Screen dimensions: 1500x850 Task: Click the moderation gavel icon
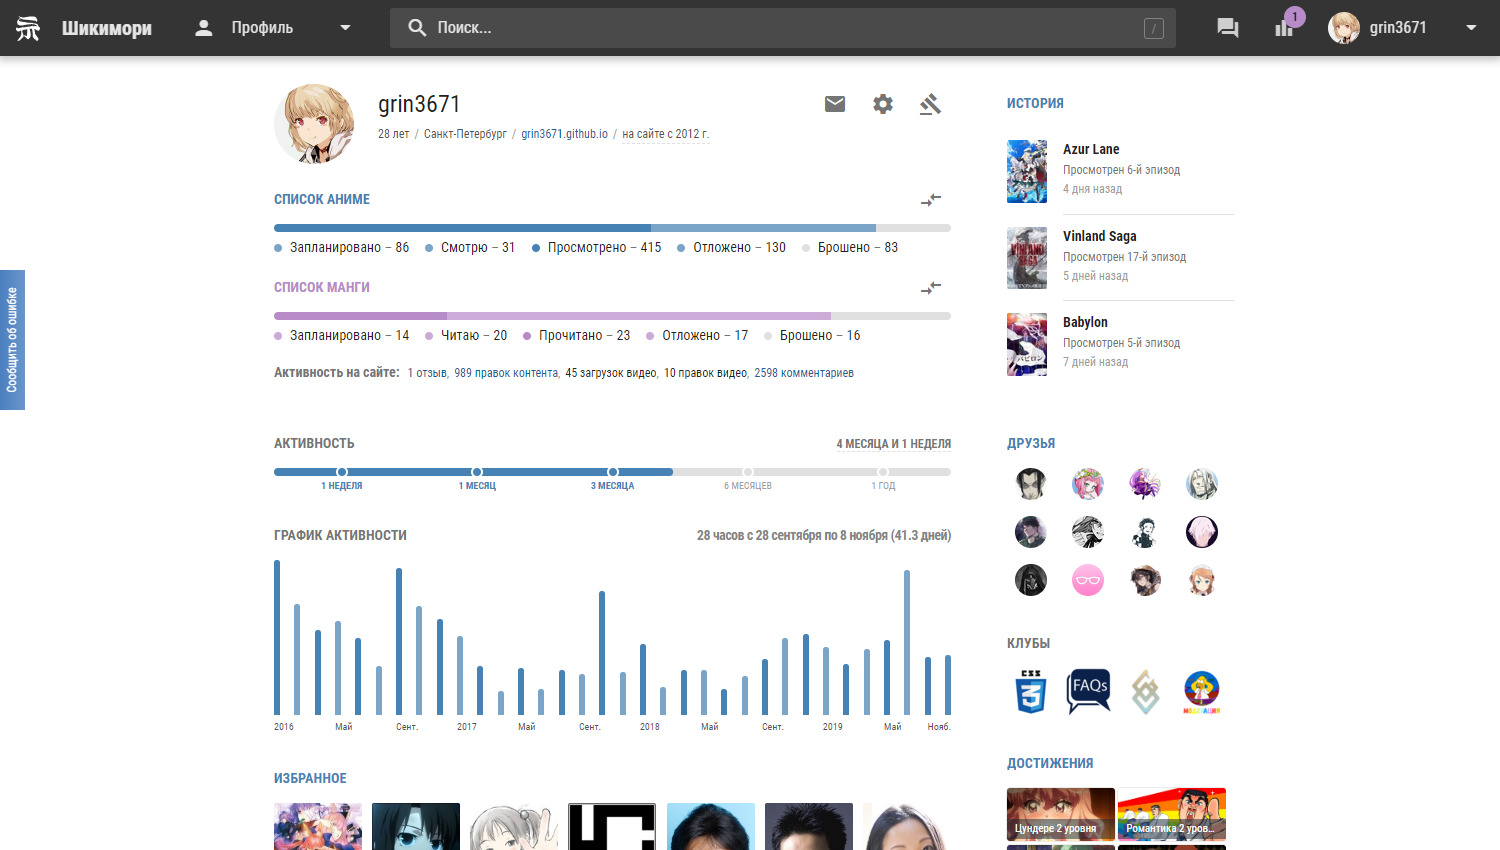coord(930,104)
